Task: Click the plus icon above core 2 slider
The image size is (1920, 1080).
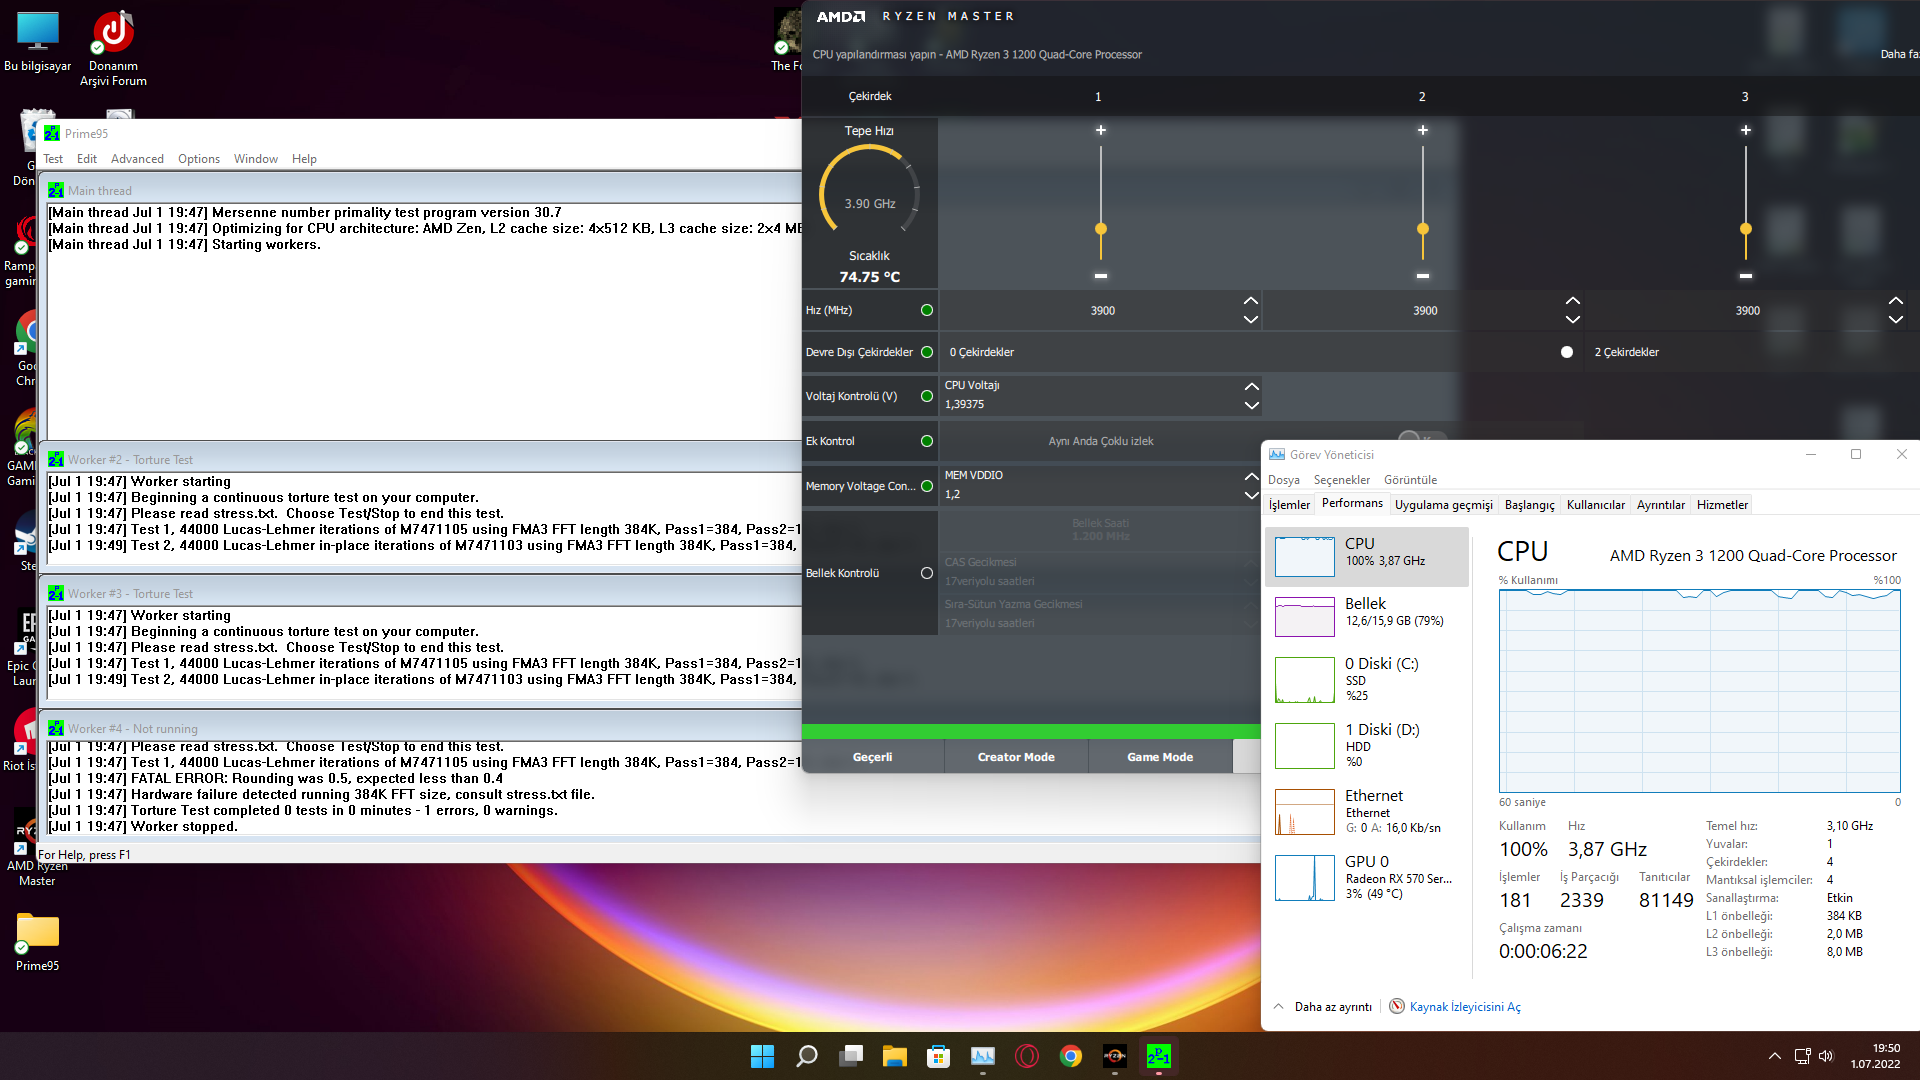Action: (1423, 130)
